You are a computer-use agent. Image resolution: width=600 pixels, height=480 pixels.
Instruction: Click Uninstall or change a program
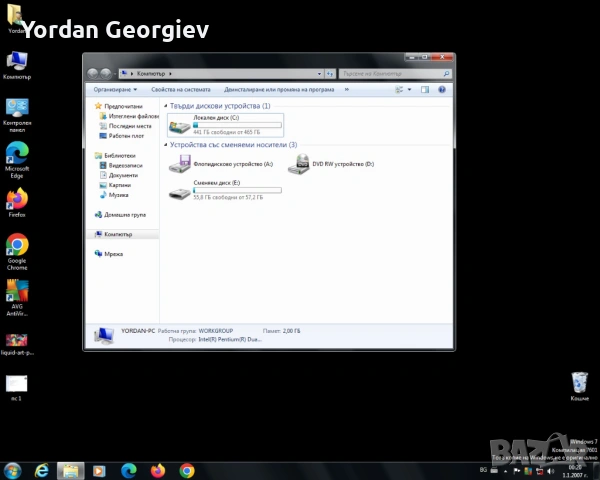[x=279, y=89]
